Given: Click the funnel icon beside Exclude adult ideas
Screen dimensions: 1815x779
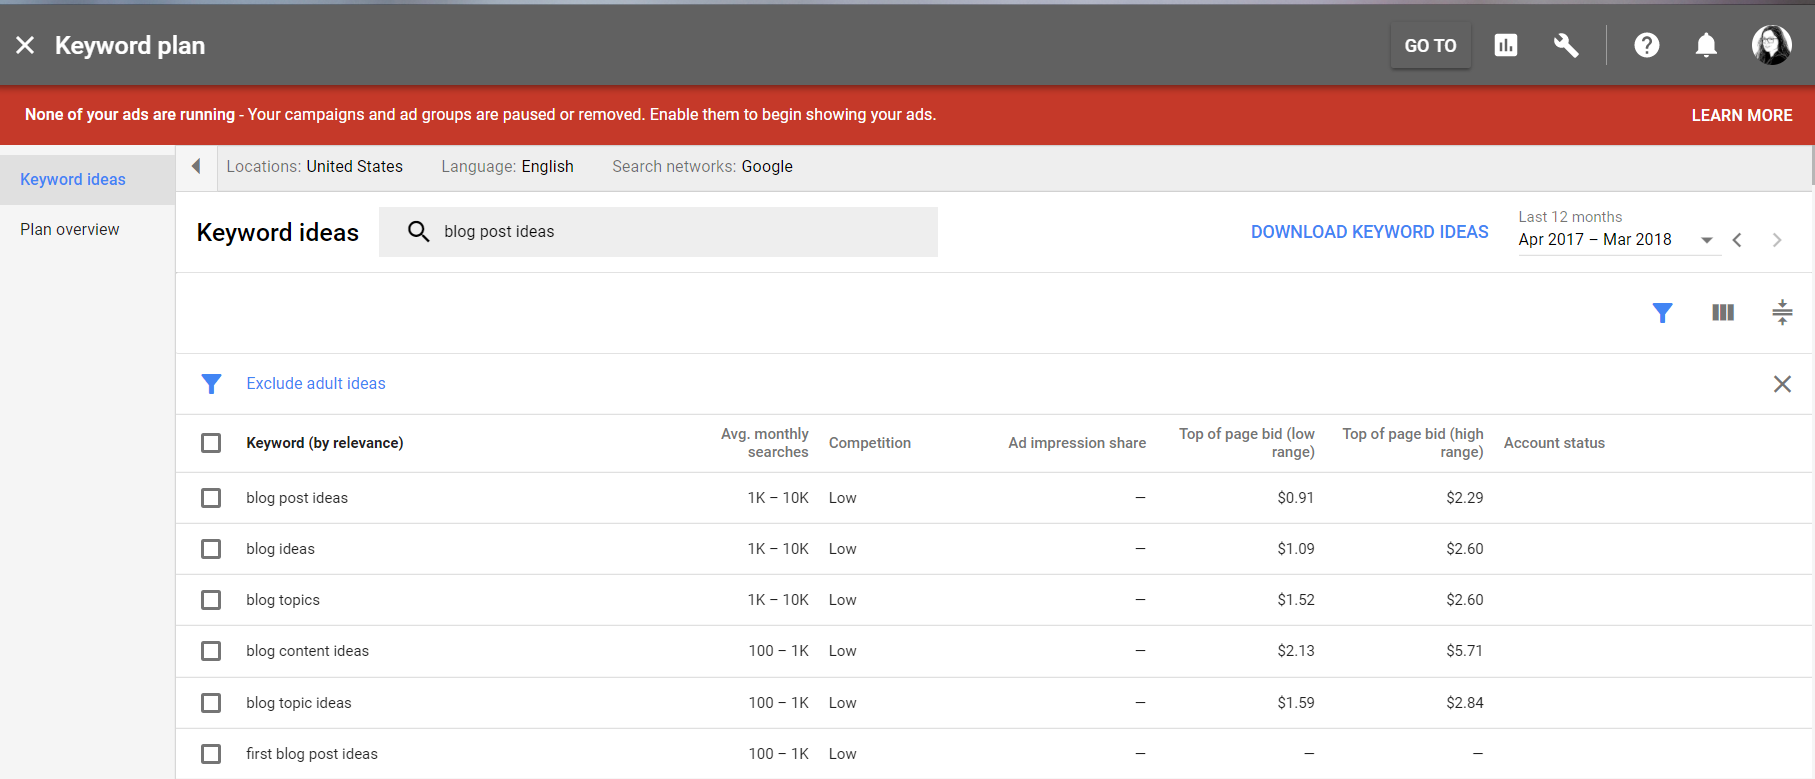Looking at the screenshot, I should tap(211, 384).
